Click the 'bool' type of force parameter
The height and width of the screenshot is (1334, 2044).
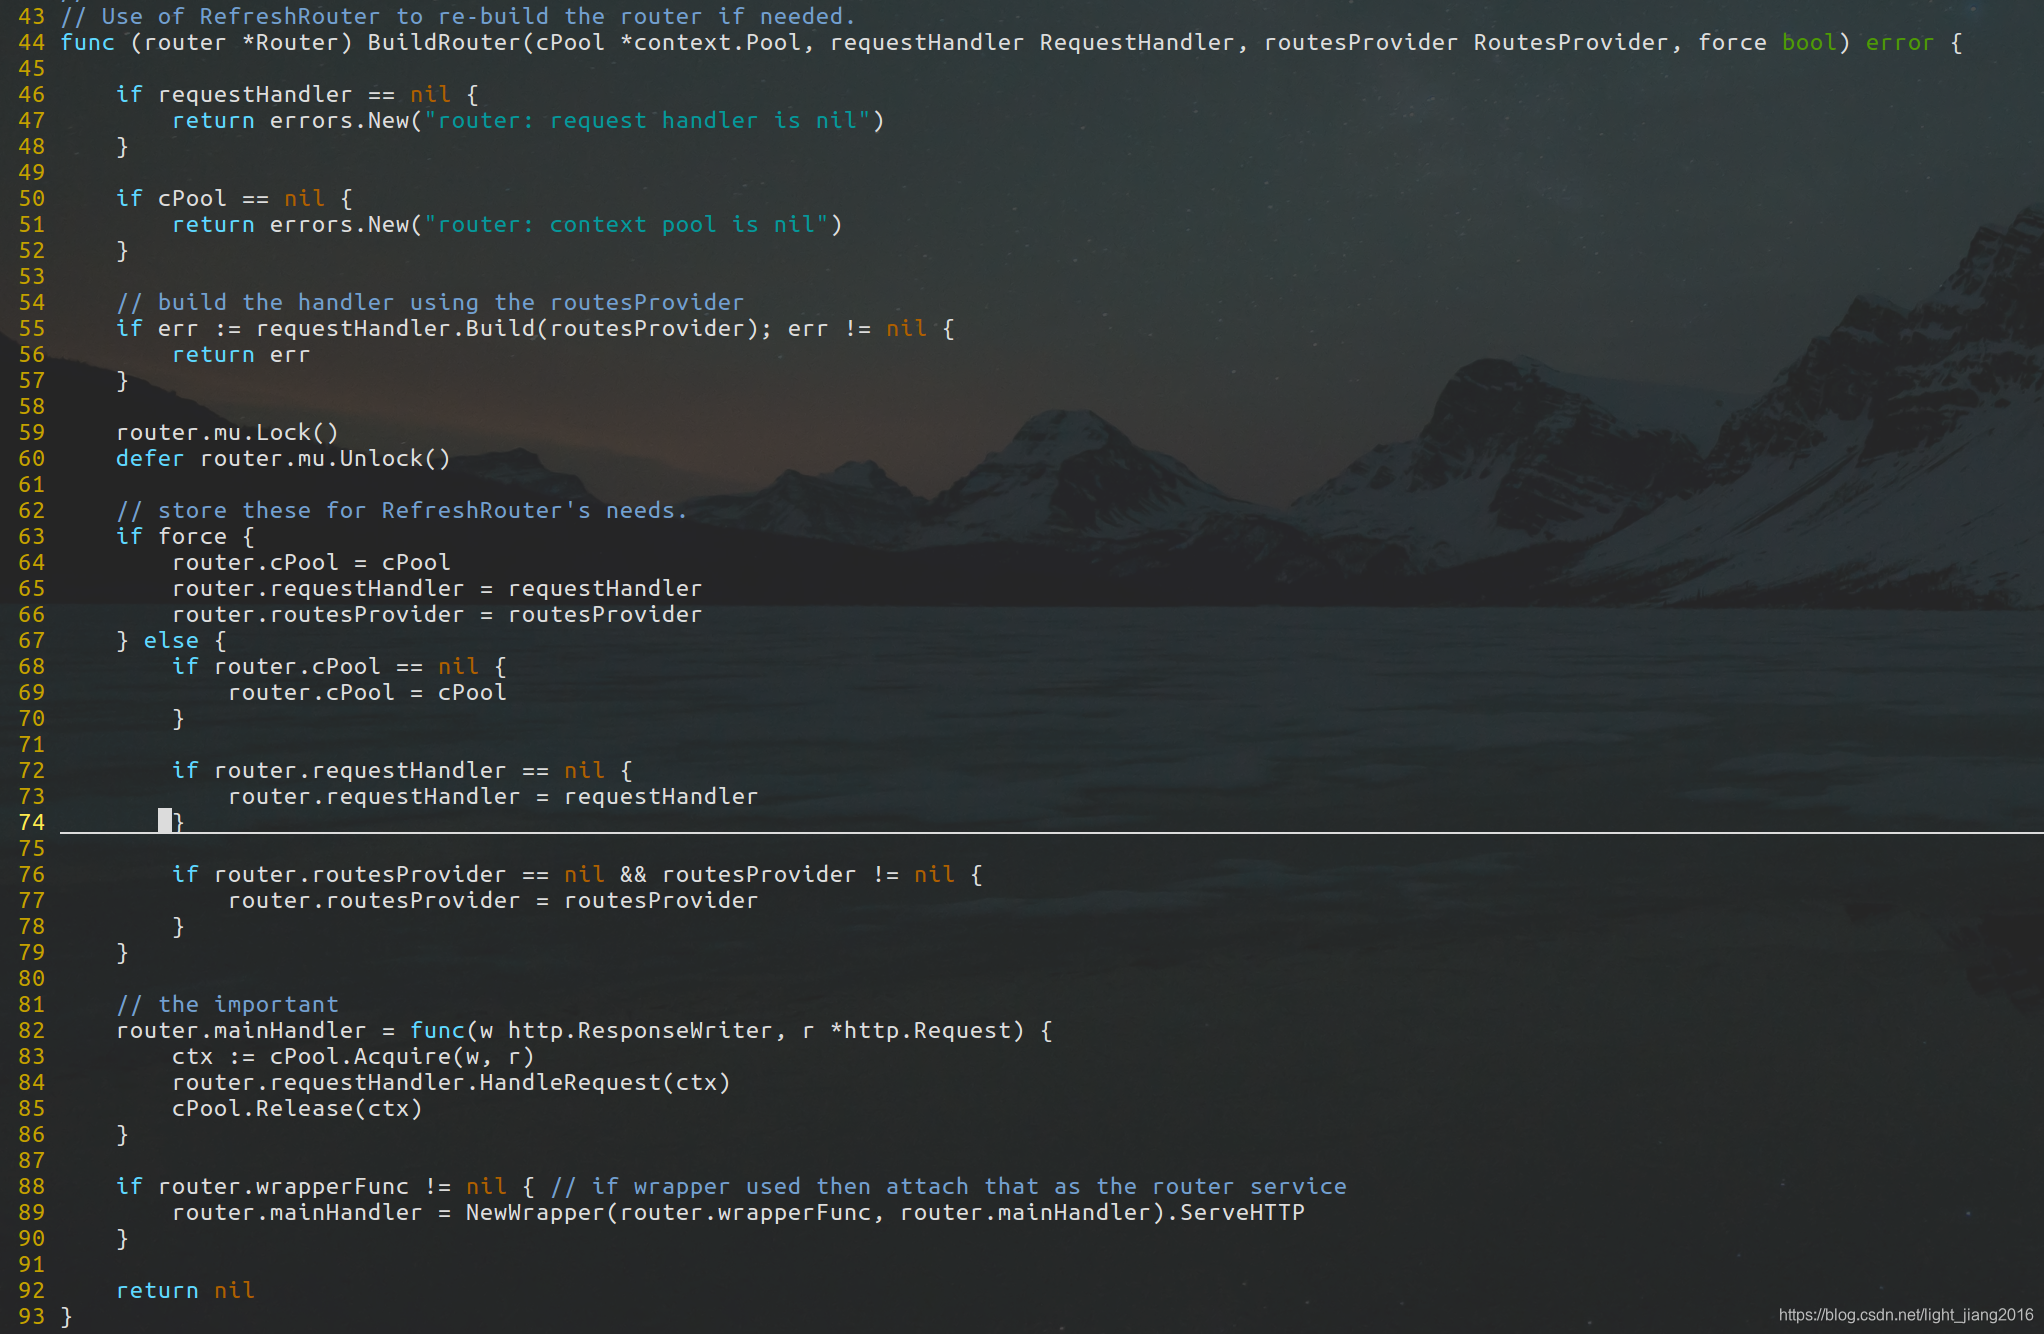click(x=1808, y=43)
